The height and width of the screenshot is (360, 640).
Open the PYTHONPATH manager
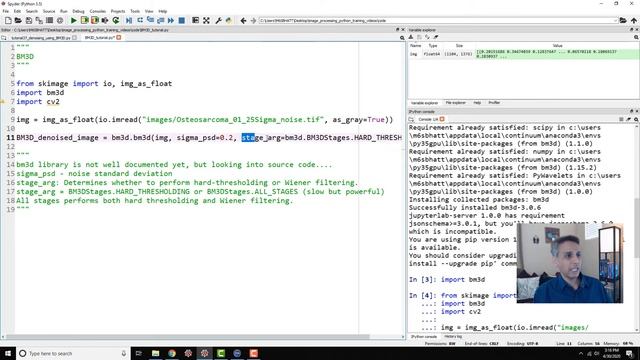click(229, 20)
